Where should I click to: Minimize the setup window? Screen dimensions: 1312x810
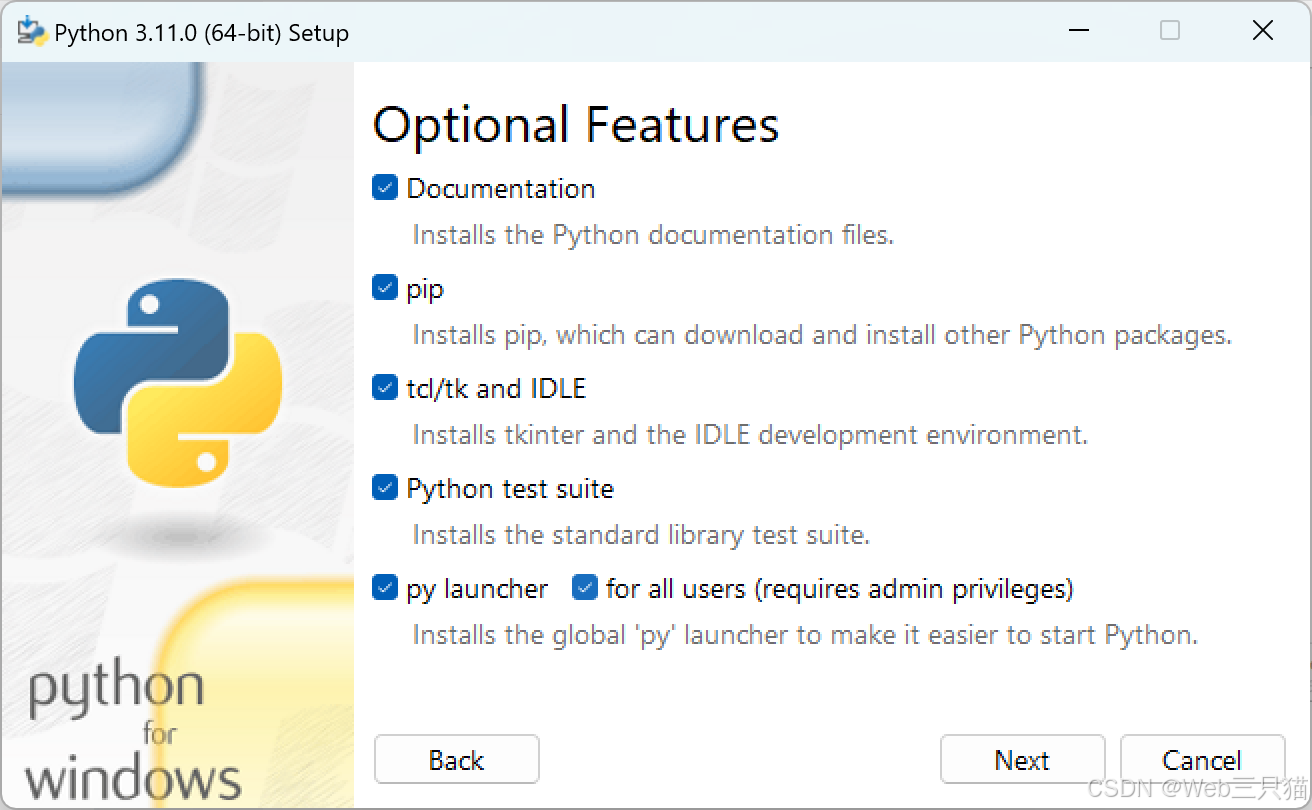[1078, 31]
